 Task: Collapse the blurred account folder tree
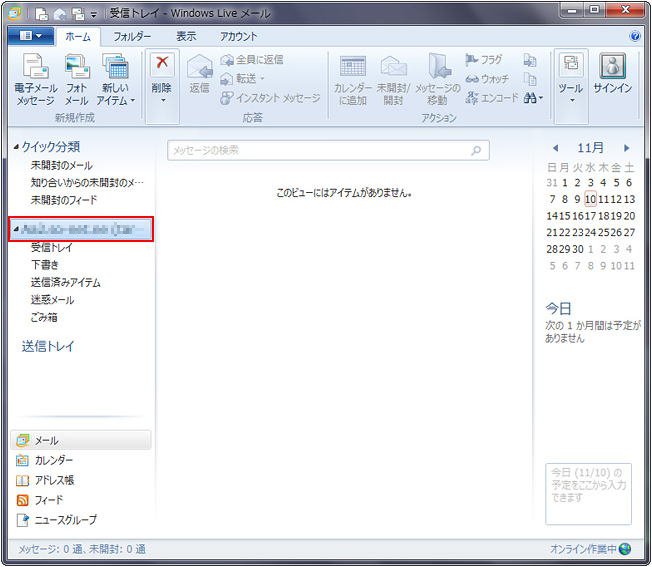[16, 229]
